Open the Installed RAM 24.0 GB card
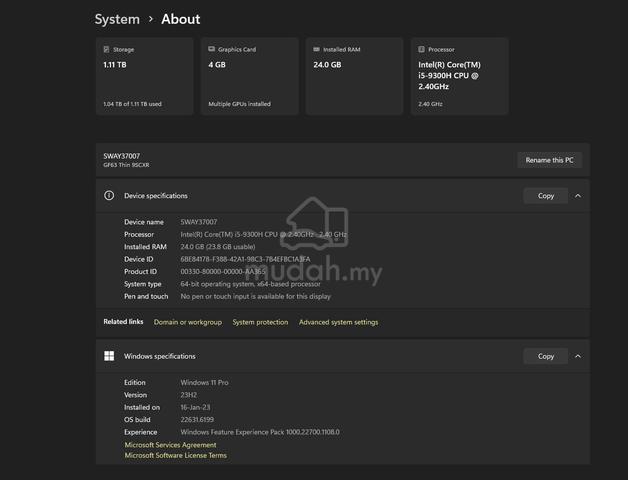Image resolution: width=628 pixels, height=480 pixels. coord(354,76)
